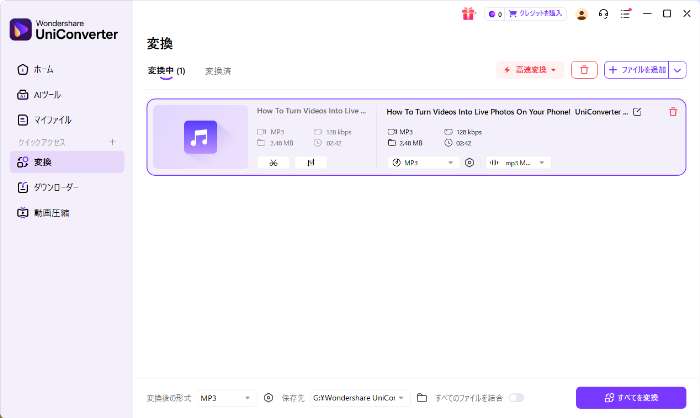Open the 高速変換 dropdown
The width and height of the screenshot is (700, 418).
click(x=530, y=70)
